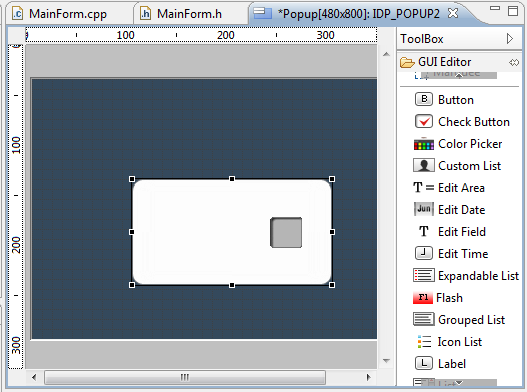Click the 'Edit Field' text label
The image size is (527, 392).
coord(462,232)
